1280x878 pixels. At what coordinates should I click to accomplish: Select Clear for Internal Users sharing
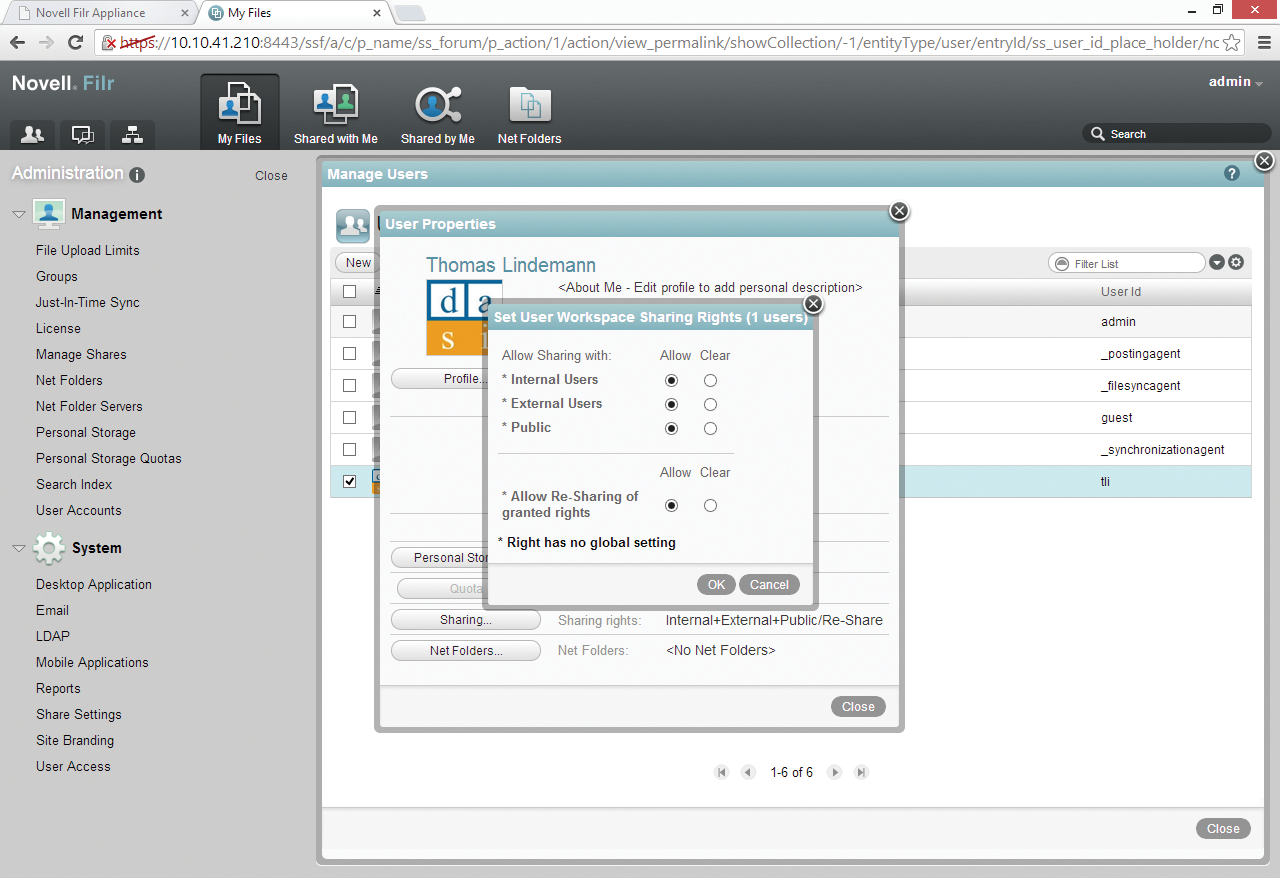[710, 380]
